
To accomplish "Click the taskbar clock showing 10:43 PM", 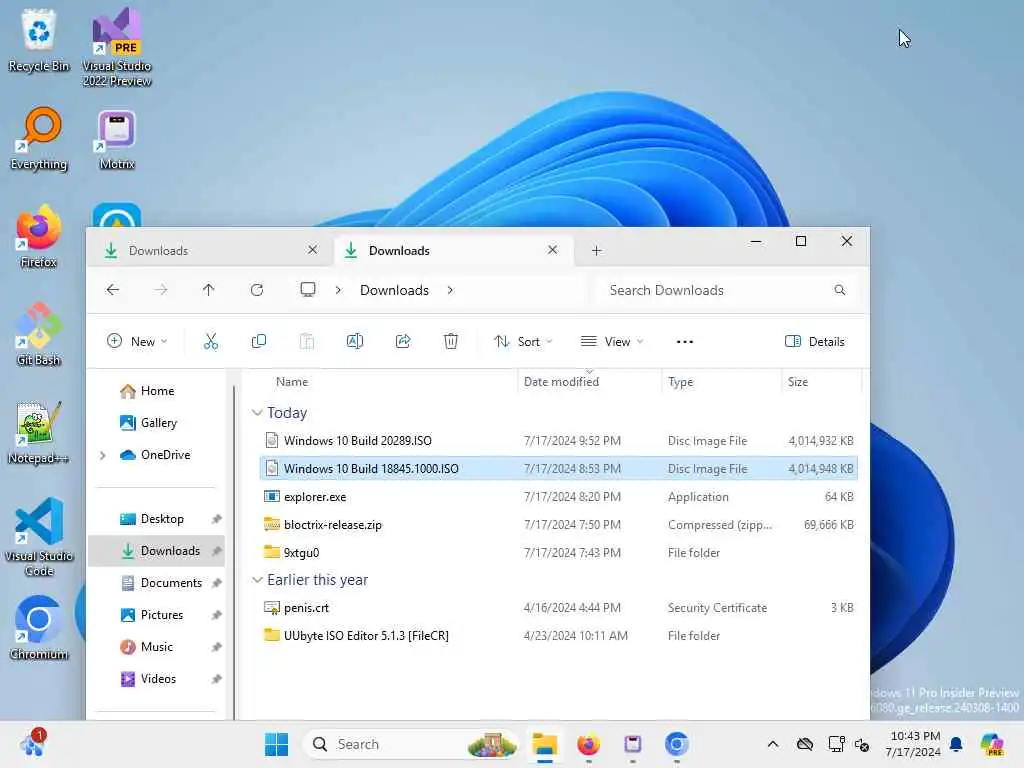I will tap(913, 744).
